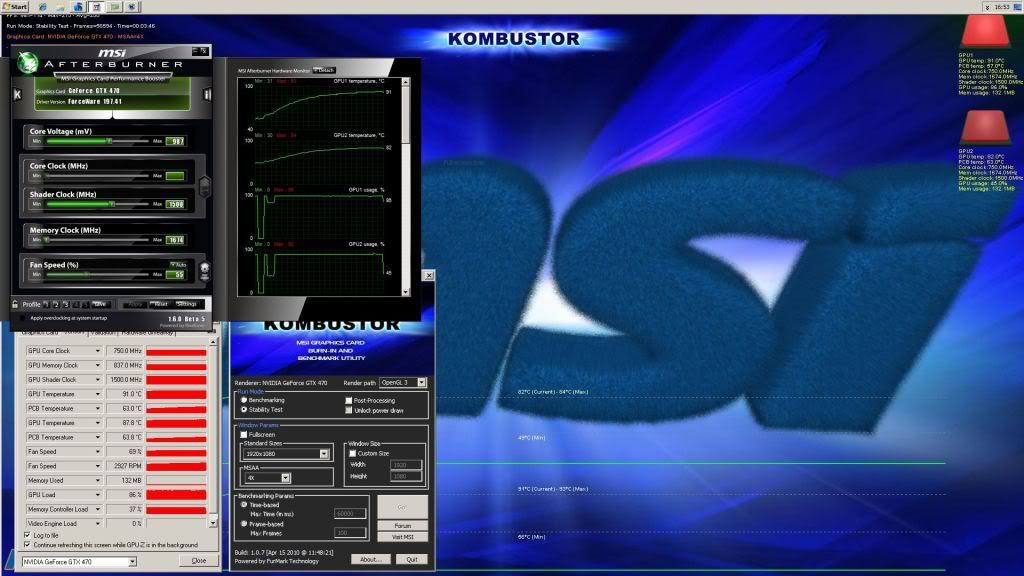Enable Fullscreen checkbox in Window Params
Screen dimensions: 1024x576
(x=244, y=434)
